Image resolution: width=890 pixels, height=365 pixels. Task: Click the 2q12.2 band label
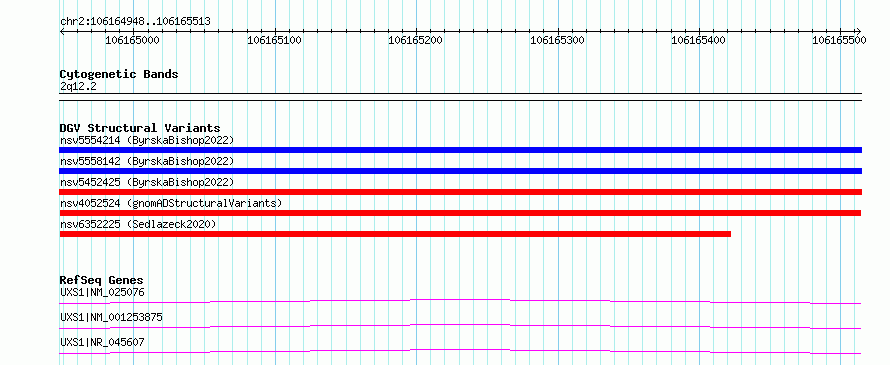tap(78, 86)
